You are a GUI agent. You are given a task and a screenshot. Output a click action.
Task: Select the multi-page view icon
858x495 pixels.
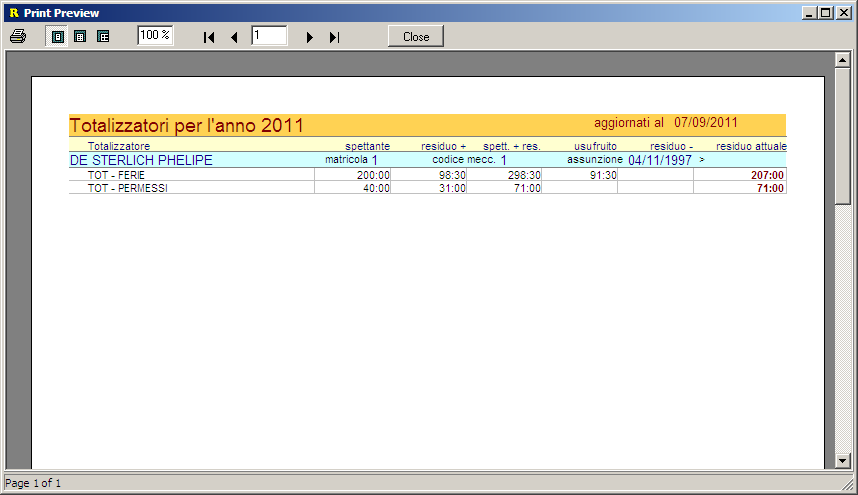pyautogui.click(x=103, y=37)
